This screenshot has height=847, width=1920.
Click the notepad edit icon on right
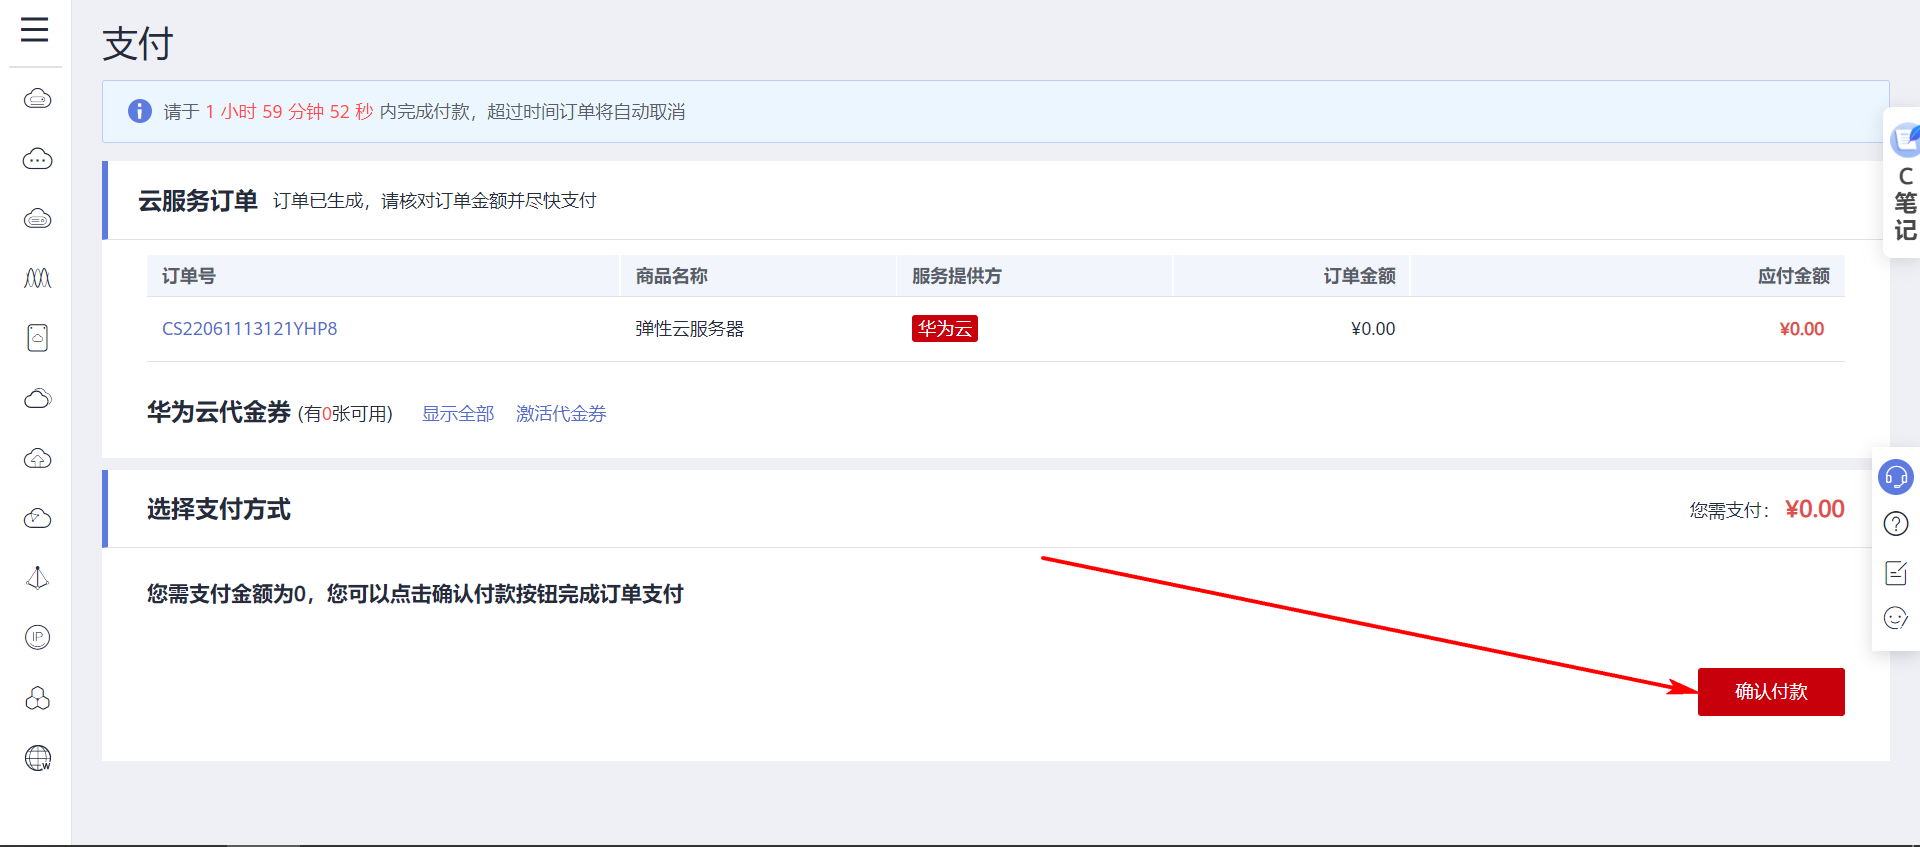click(x=1895, y=572)
